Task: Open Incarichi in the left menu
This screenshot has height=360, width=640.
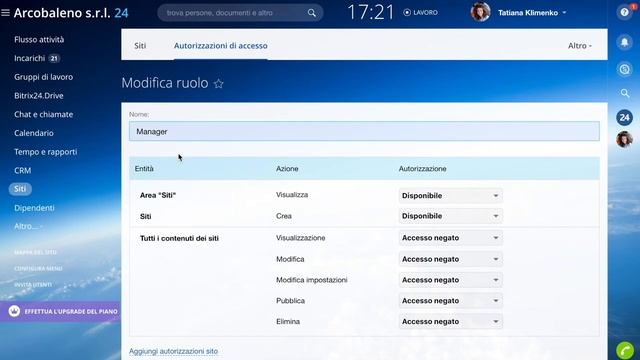Action: 29,58
